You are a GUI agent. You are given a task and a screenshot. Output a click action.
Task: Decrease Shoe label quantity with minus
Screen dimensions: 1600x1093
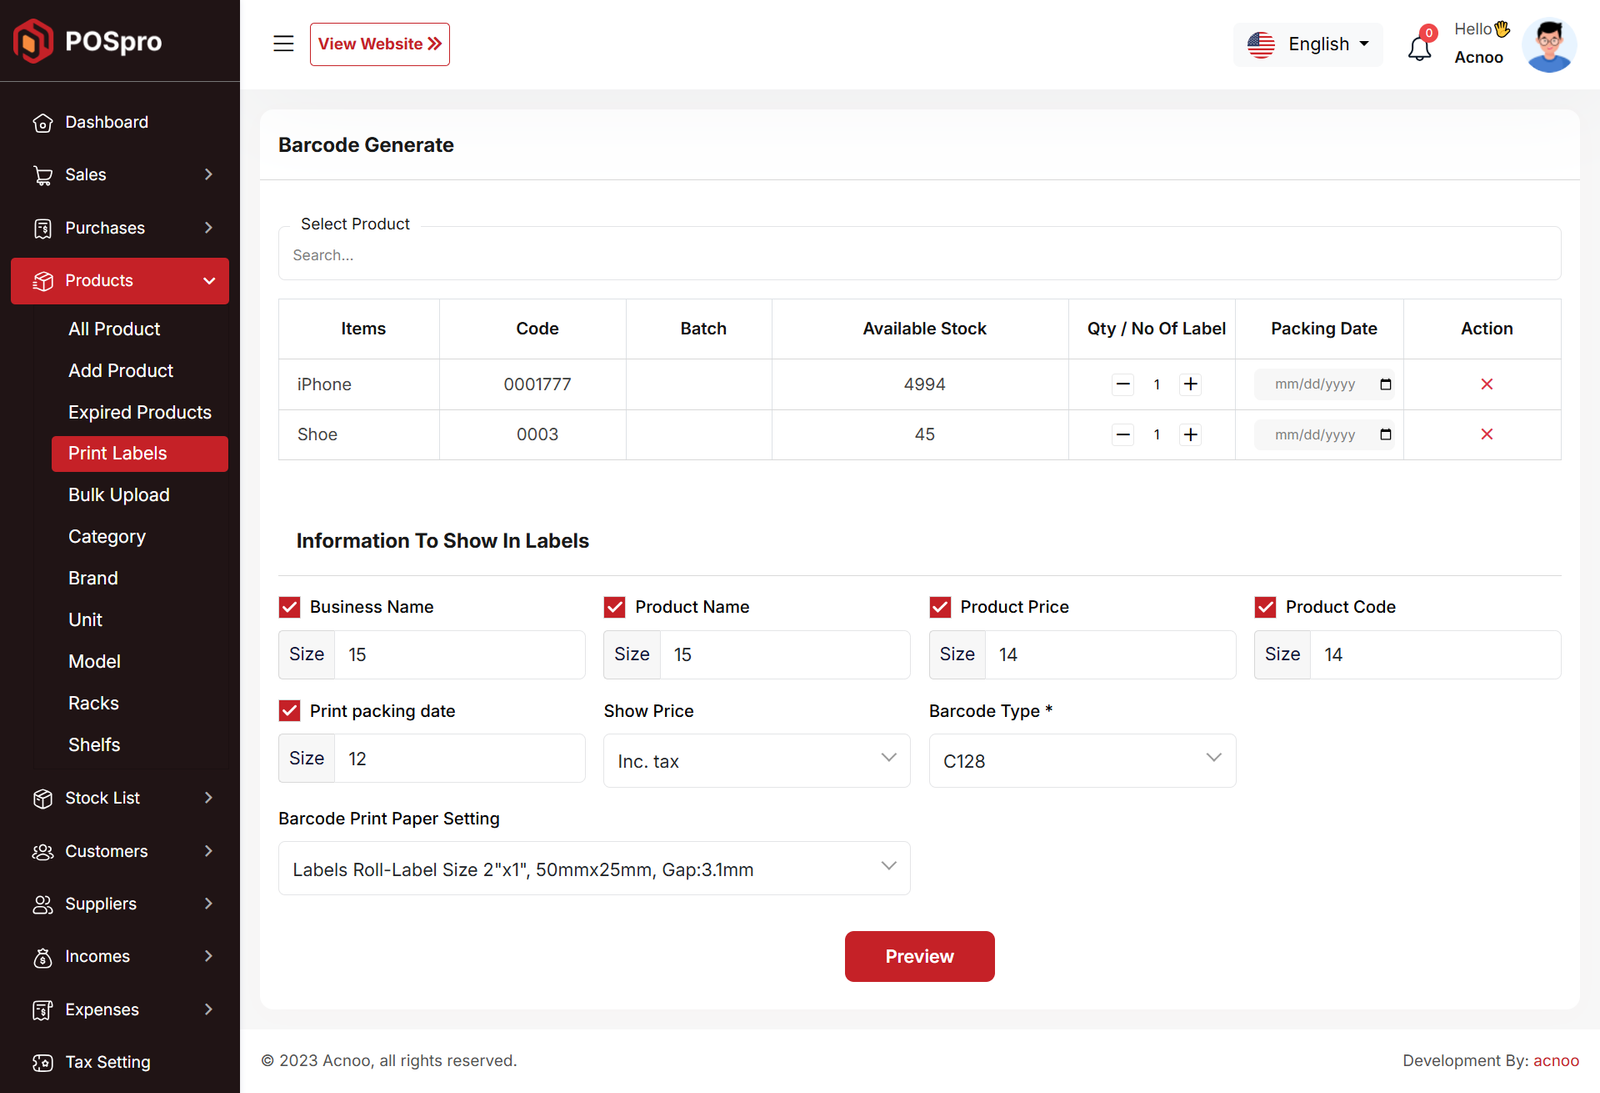(1123, 434)
